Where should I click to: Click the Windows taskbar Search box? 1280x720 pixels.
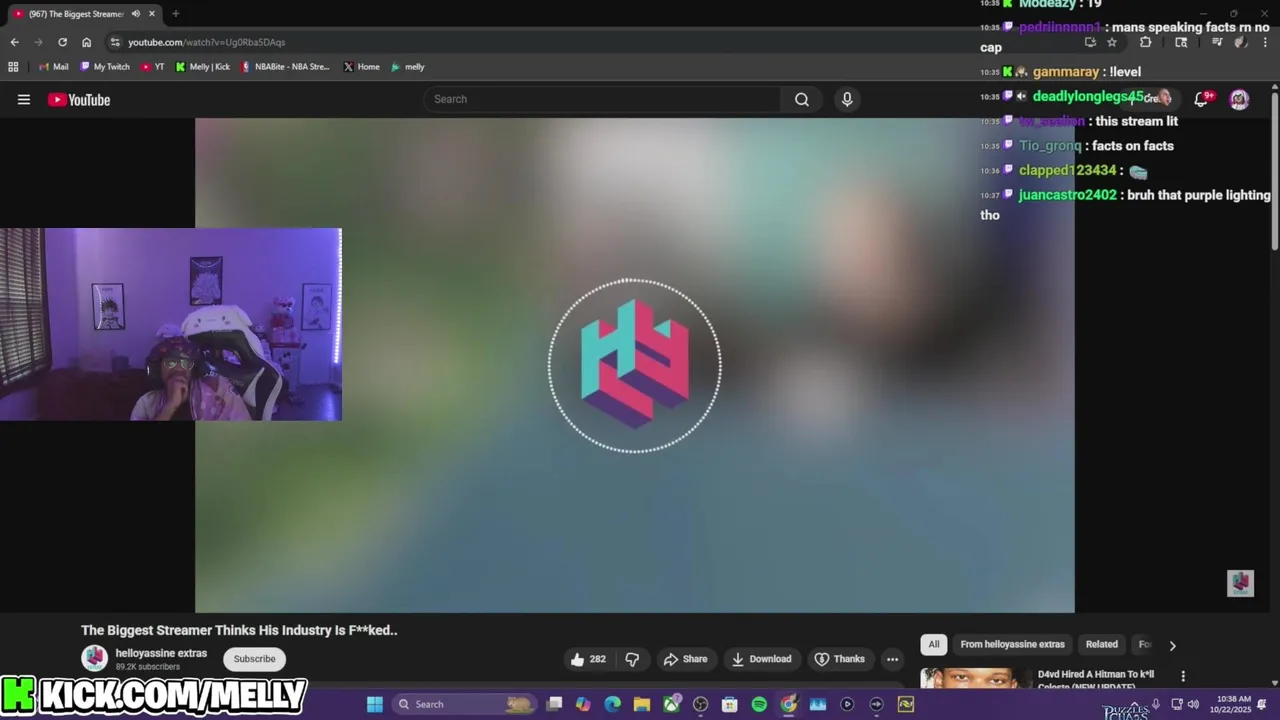tap(466, 704)
